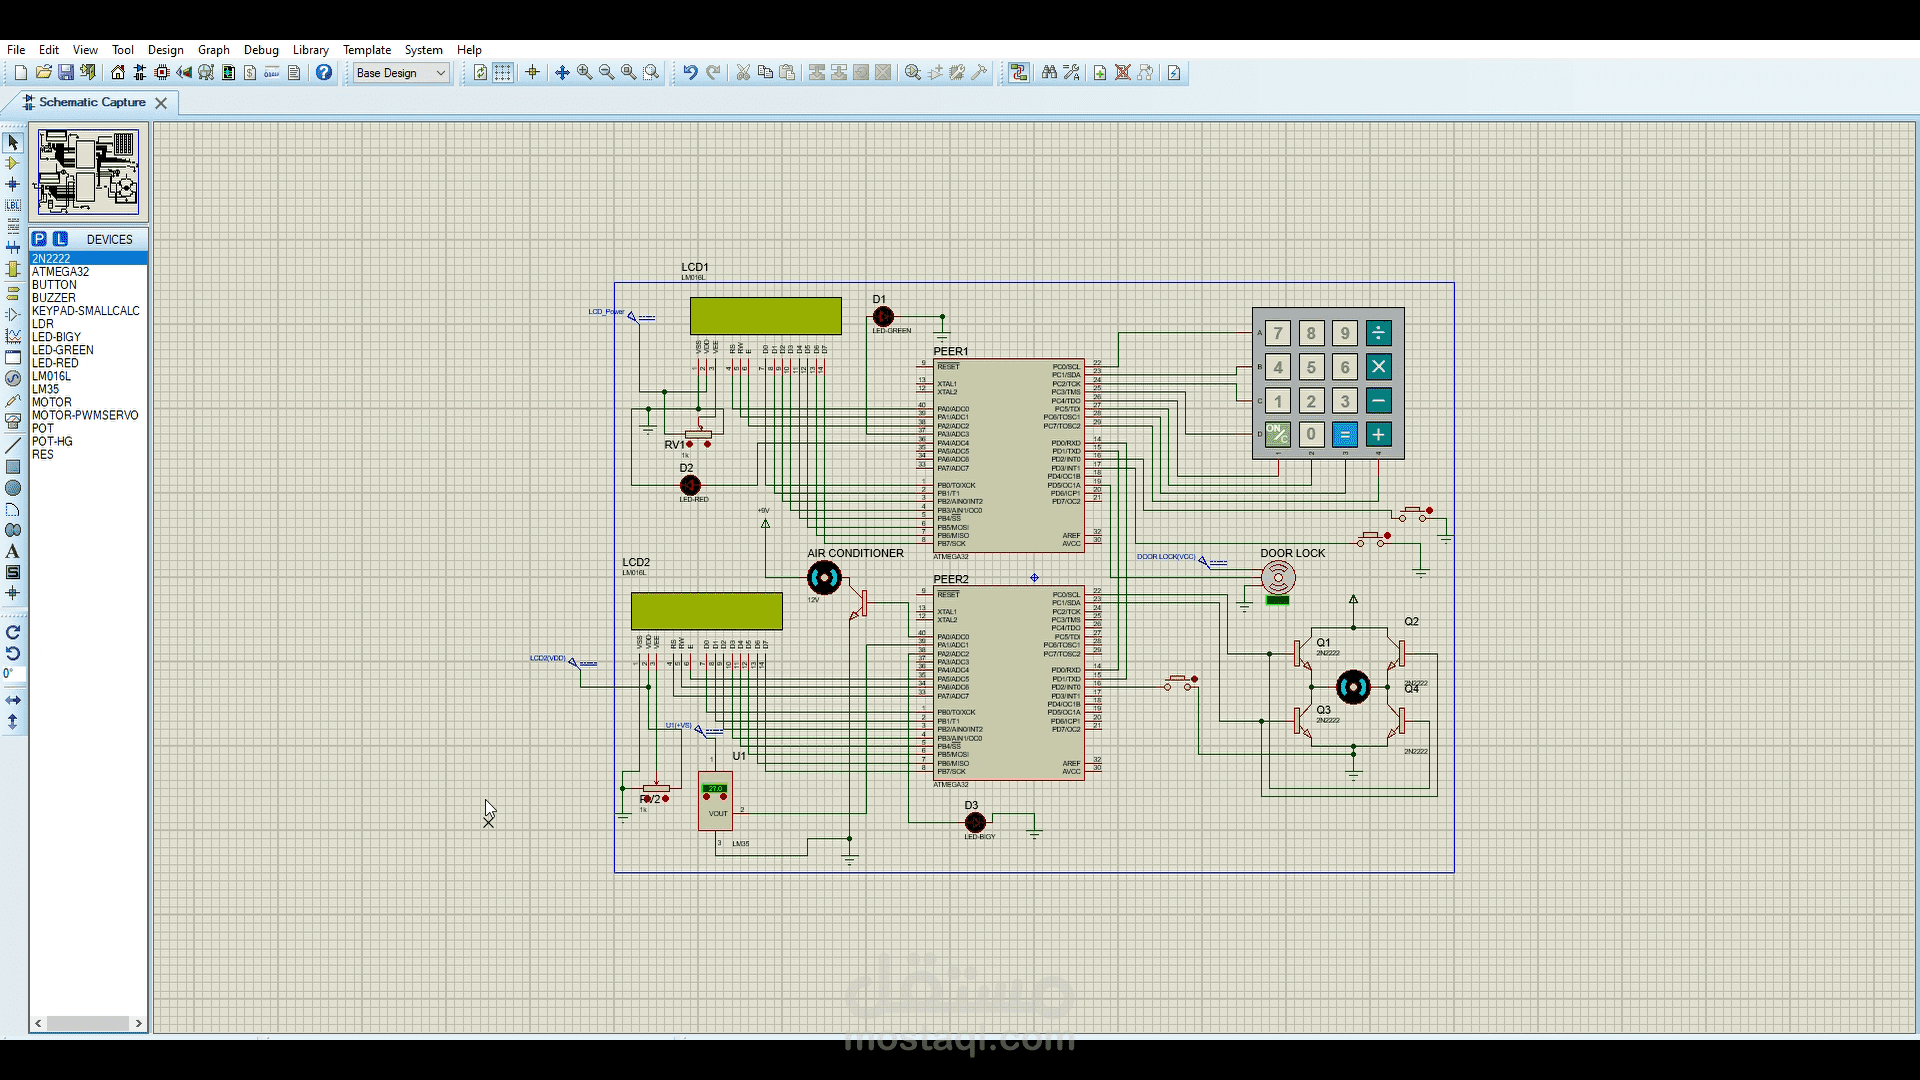Click the devices list horizontal scrollbar
The width and height of the screenshot is (1920, 1080).
pyautogui.click(x=88, y=1023)
